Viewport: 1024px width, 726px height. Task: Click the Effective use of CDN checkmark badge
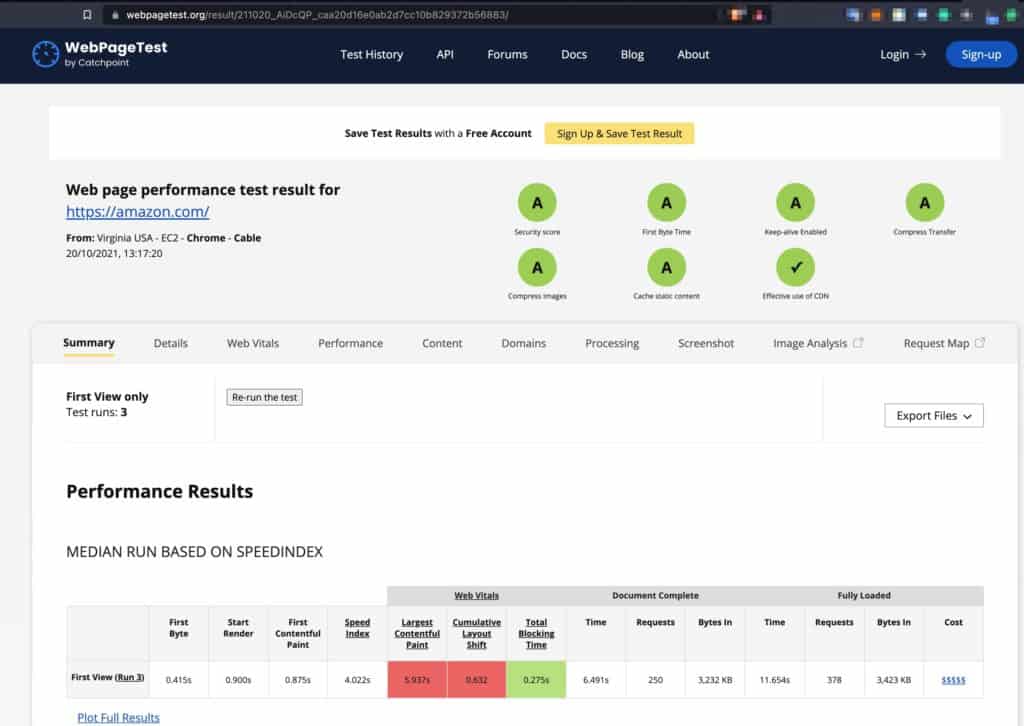[x=795, y=268]
